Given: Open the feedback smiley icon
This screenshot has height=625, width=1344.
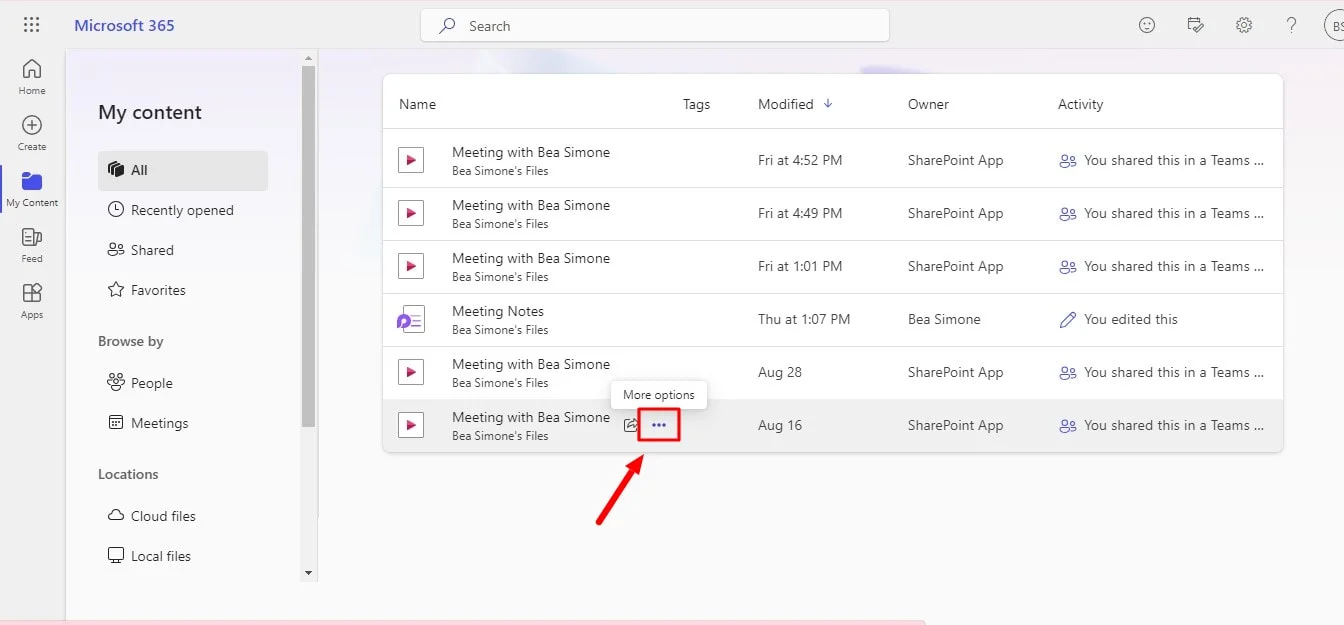Looking at the screenshot, I should click(1147, 25).
